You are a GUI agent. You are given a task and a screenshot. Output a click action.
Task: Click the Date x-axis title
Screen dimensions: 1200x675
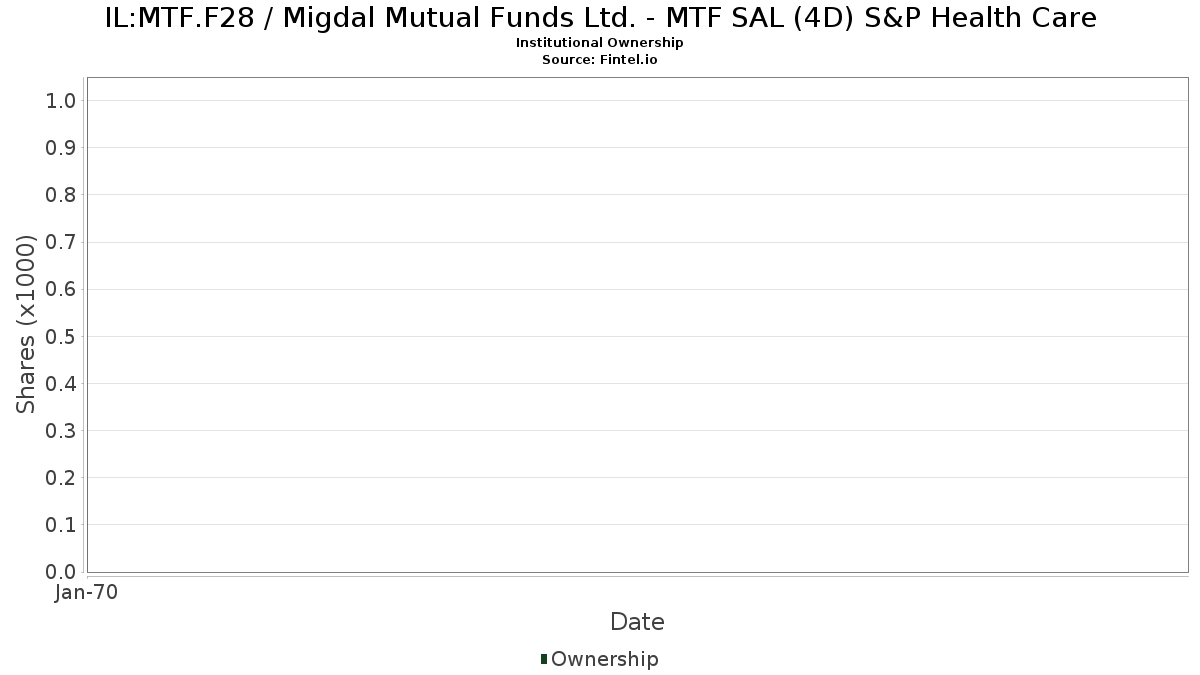(x=637, y=622)
